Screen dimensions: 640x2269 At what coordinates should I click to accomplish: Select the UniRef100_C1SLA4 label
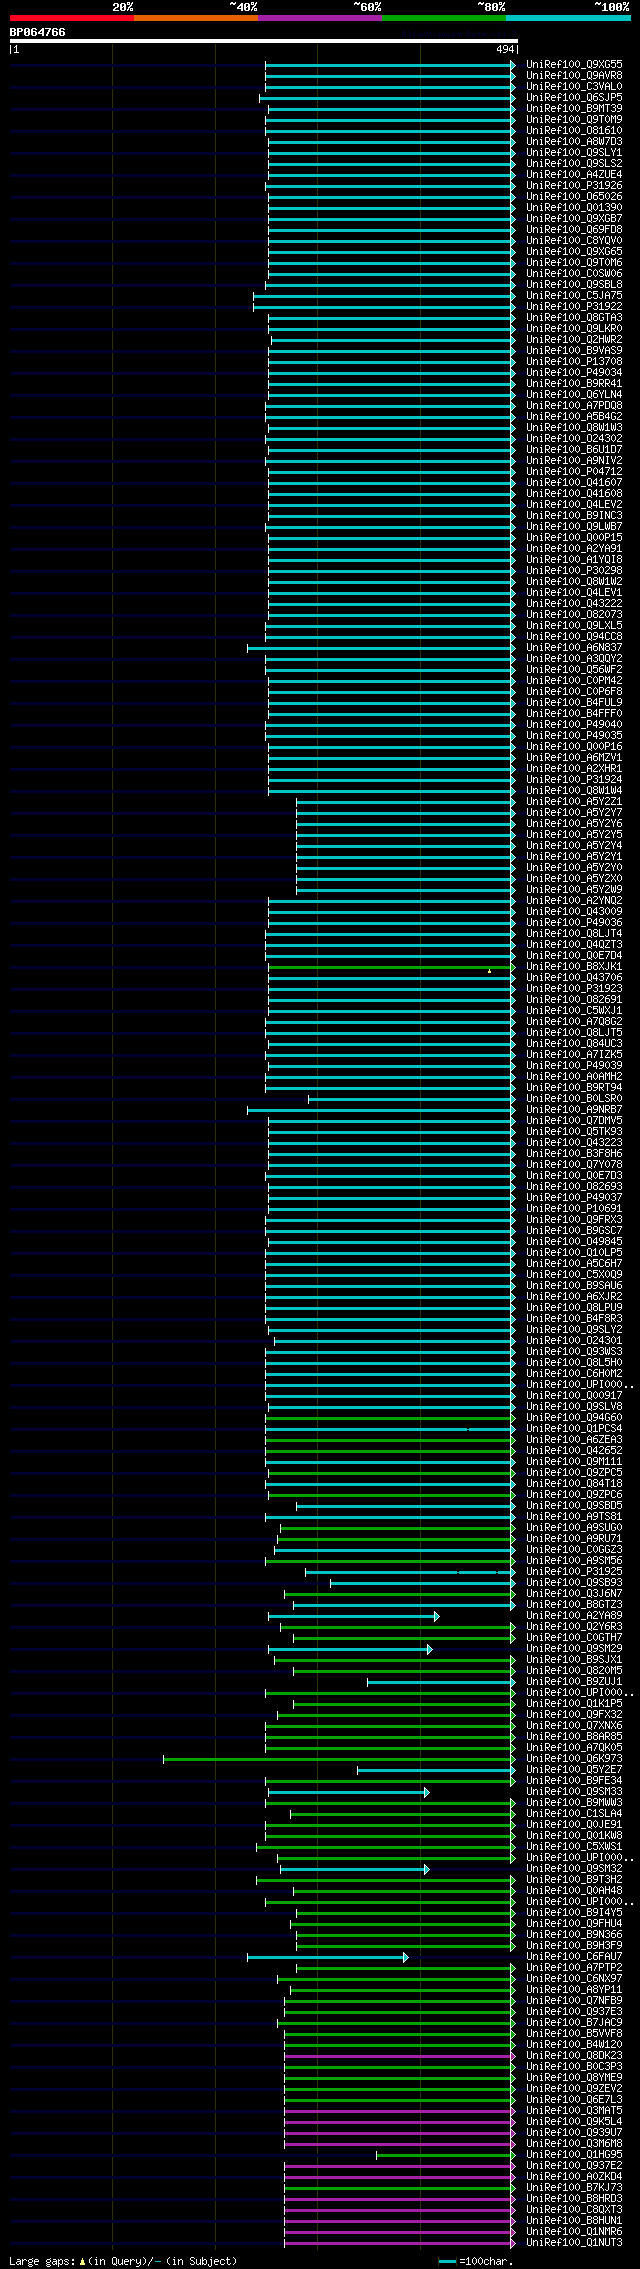(574, 1813)
